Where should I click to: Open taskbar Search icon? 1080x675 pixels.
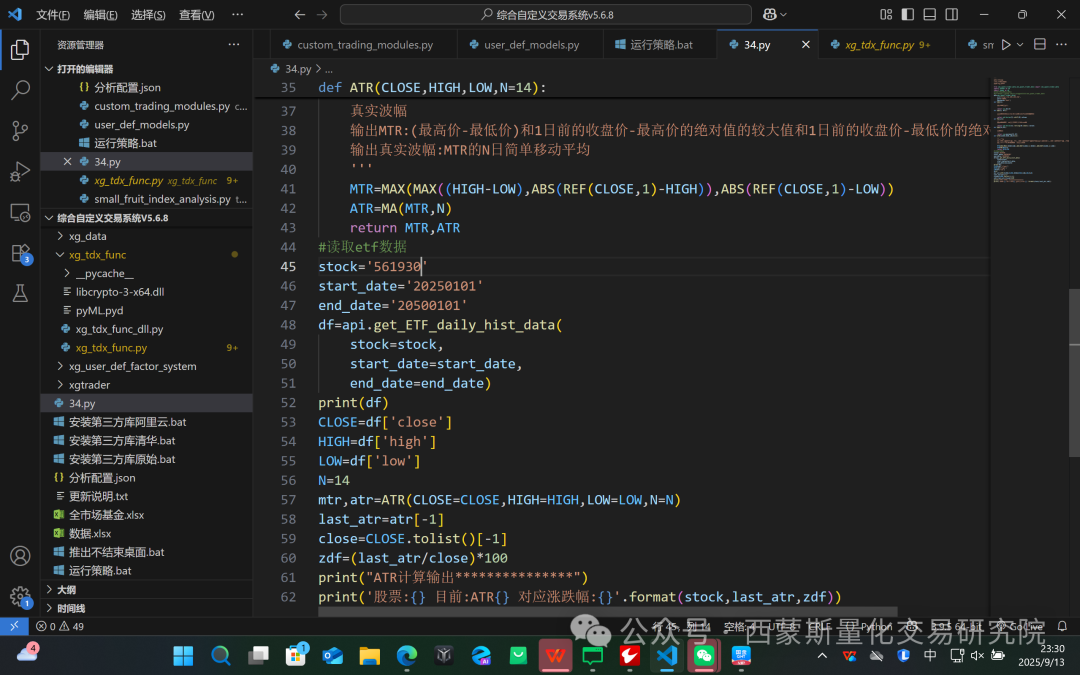220,656
